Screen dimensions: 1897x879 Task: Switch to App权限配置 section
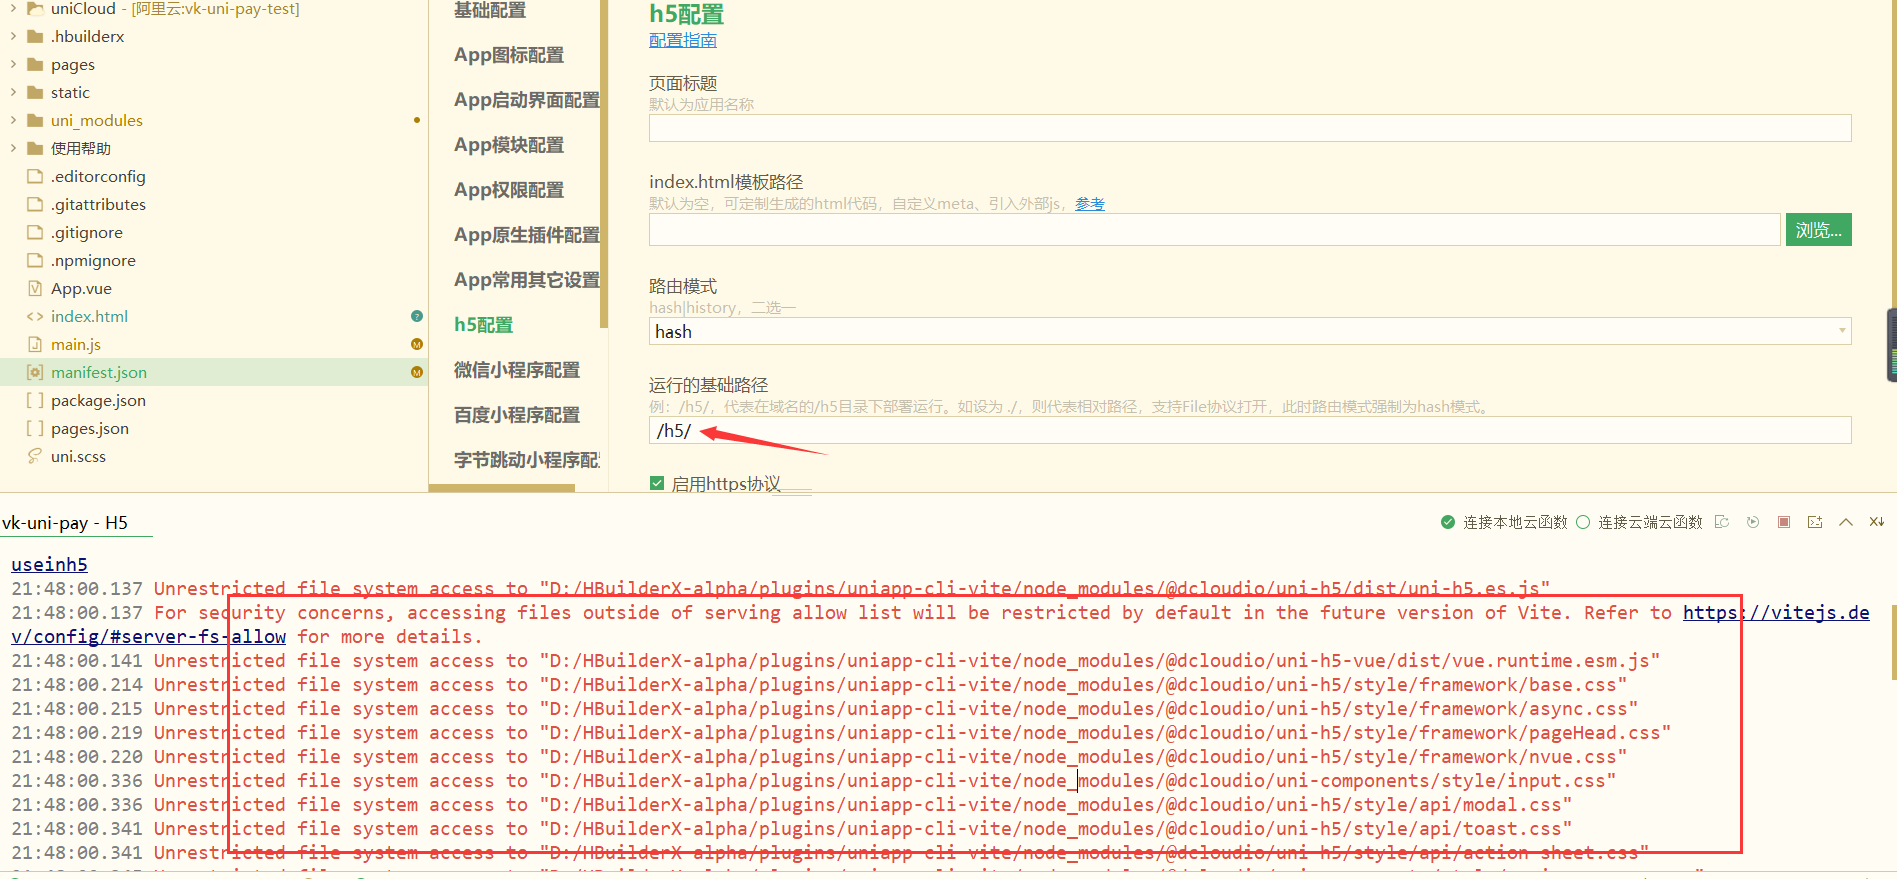(508, 190)
